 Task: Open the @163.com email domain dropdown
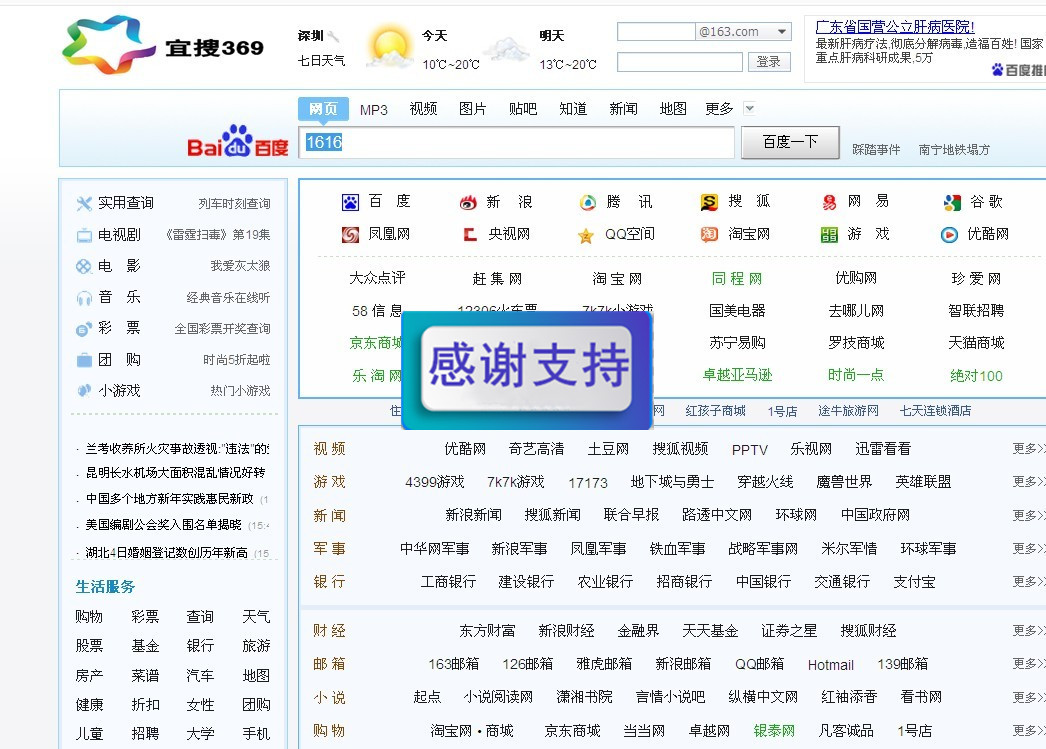pyautogui.click(x=782, y=31)
